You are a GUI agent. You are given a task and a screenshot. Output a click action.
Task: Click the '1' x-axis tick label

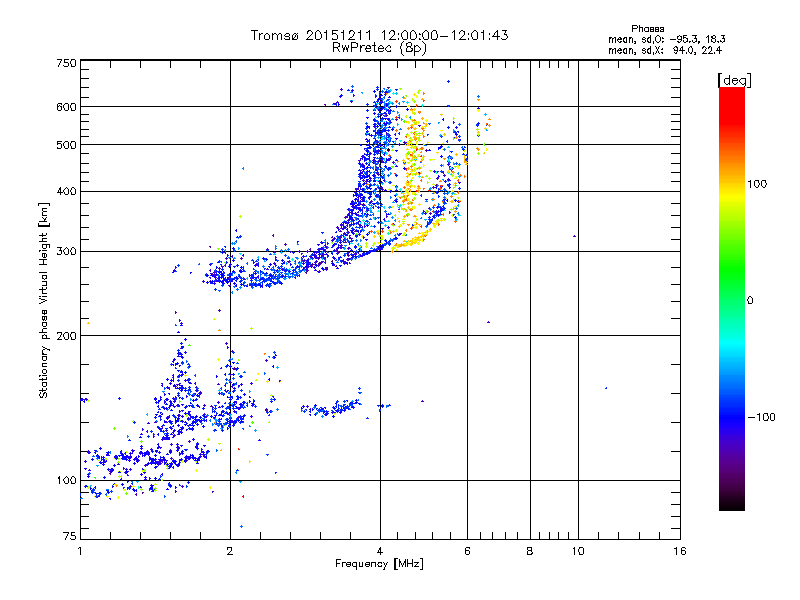(80, 551)
